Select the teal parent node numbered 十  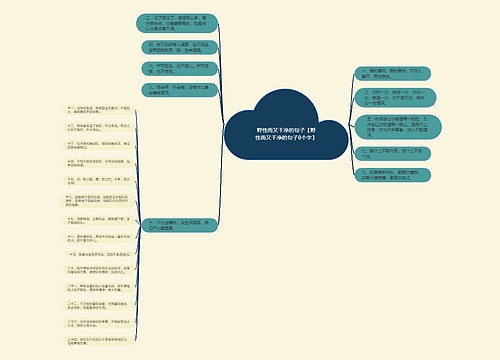180,225
